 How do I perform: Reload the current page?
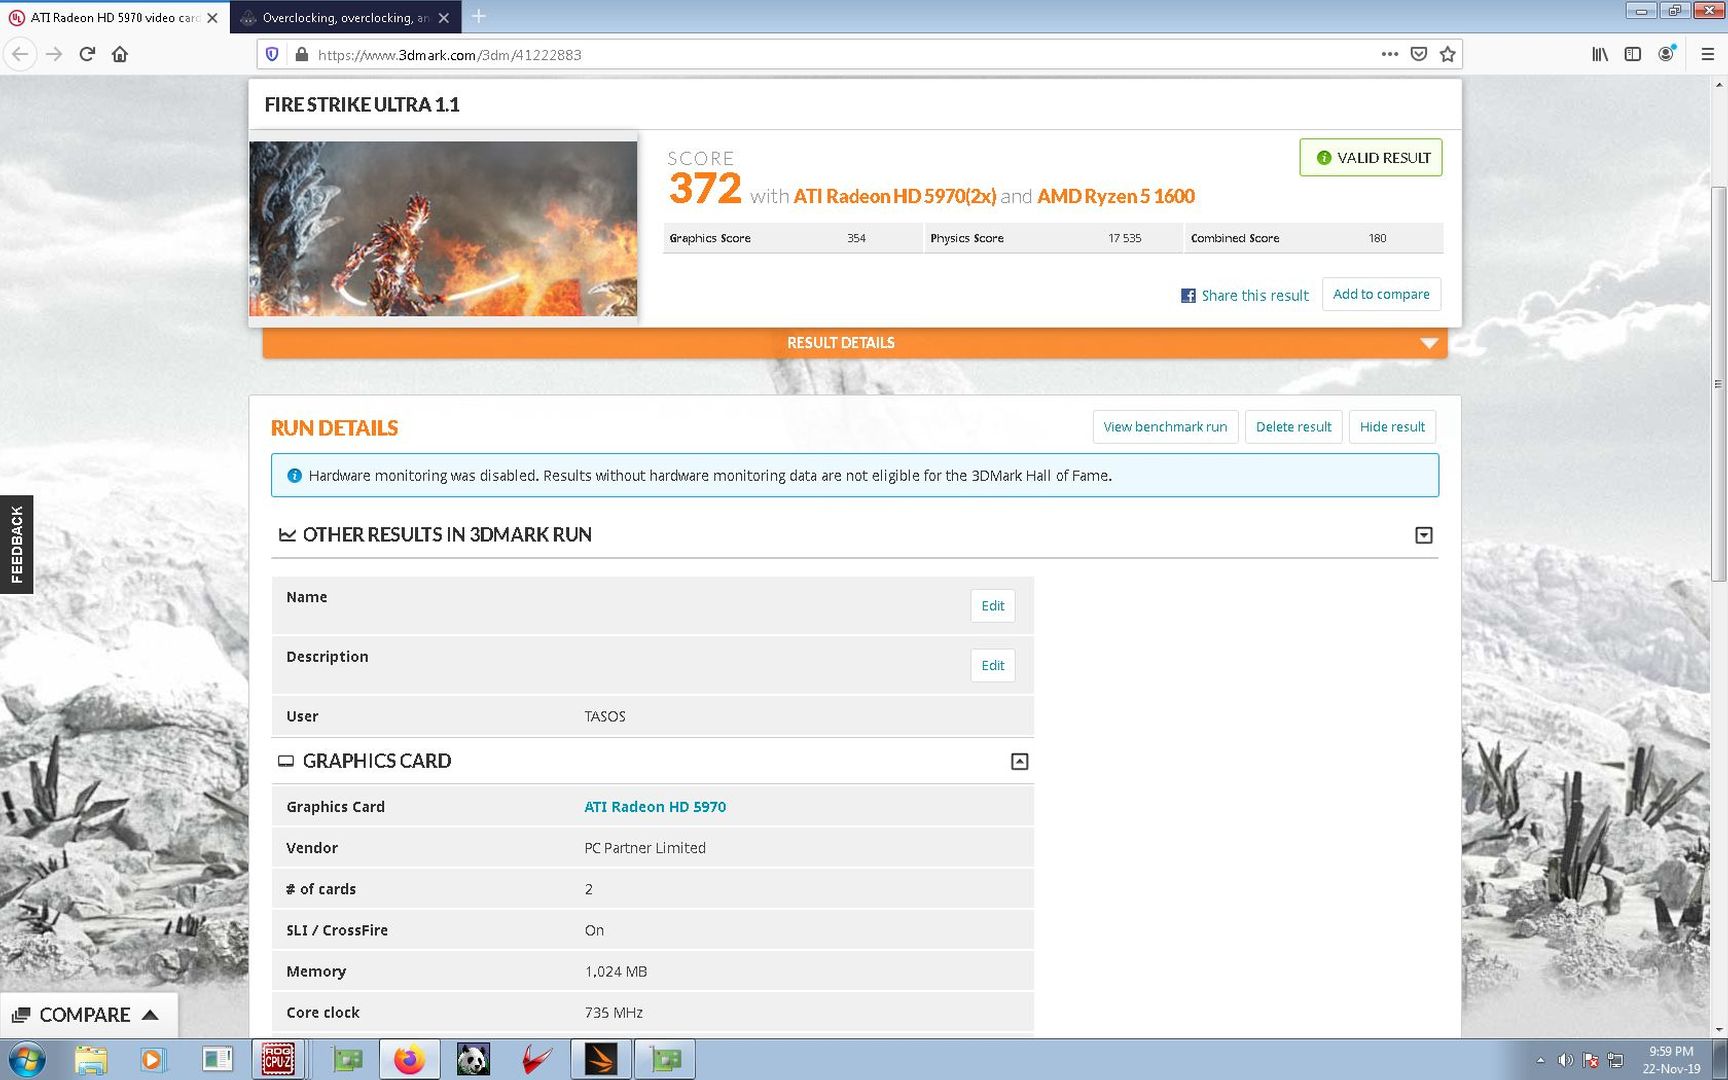point(87,54)
